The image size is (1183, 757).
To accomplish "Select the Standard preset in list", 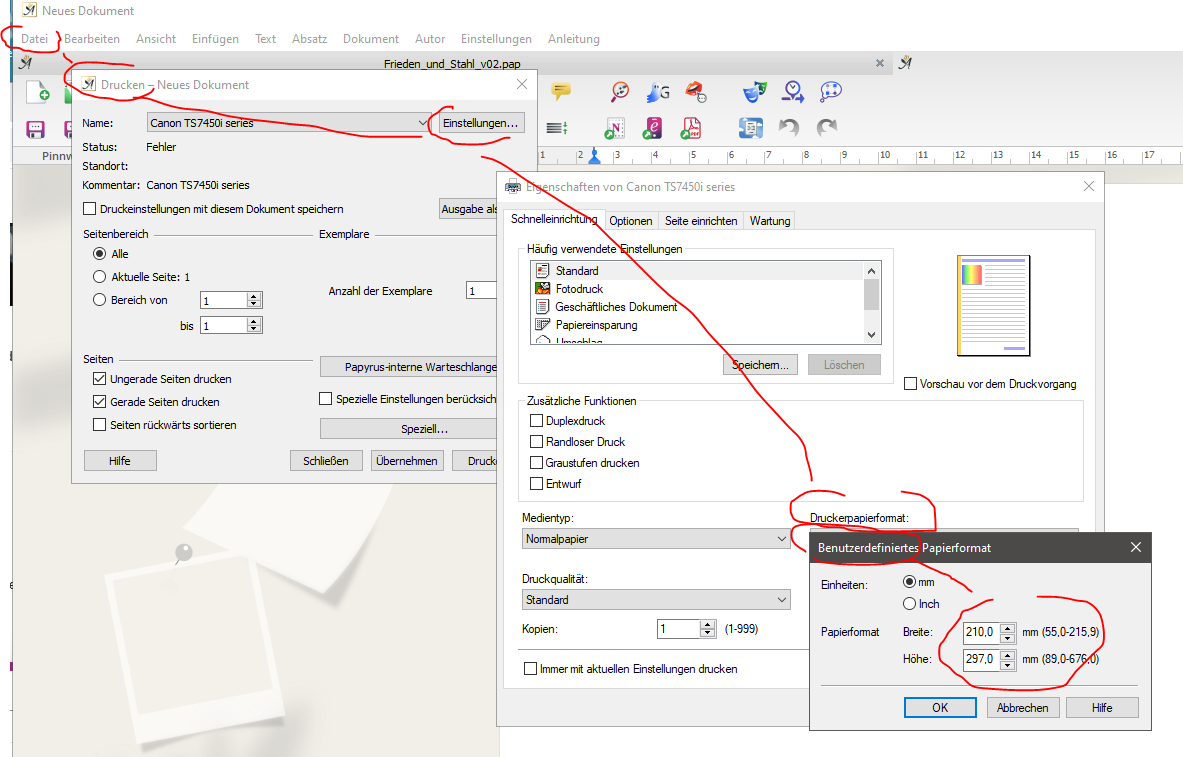I will pyautogui.click(x=577, y=271).
